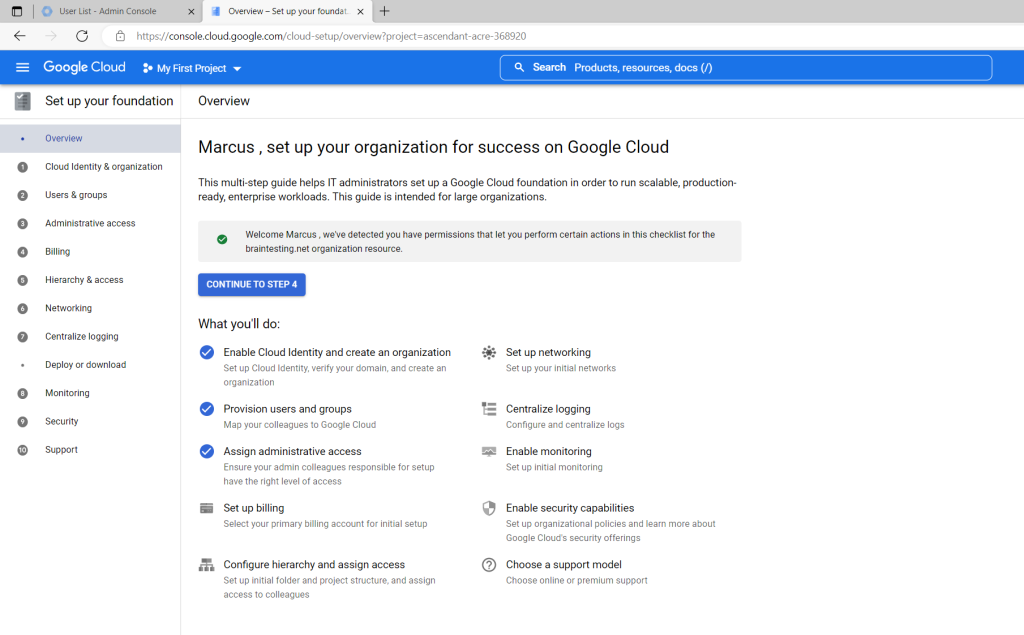Viewport: 1024px width, 635px height.
Task: Click the tab overview icon in browser
Action: coord(17,11)
